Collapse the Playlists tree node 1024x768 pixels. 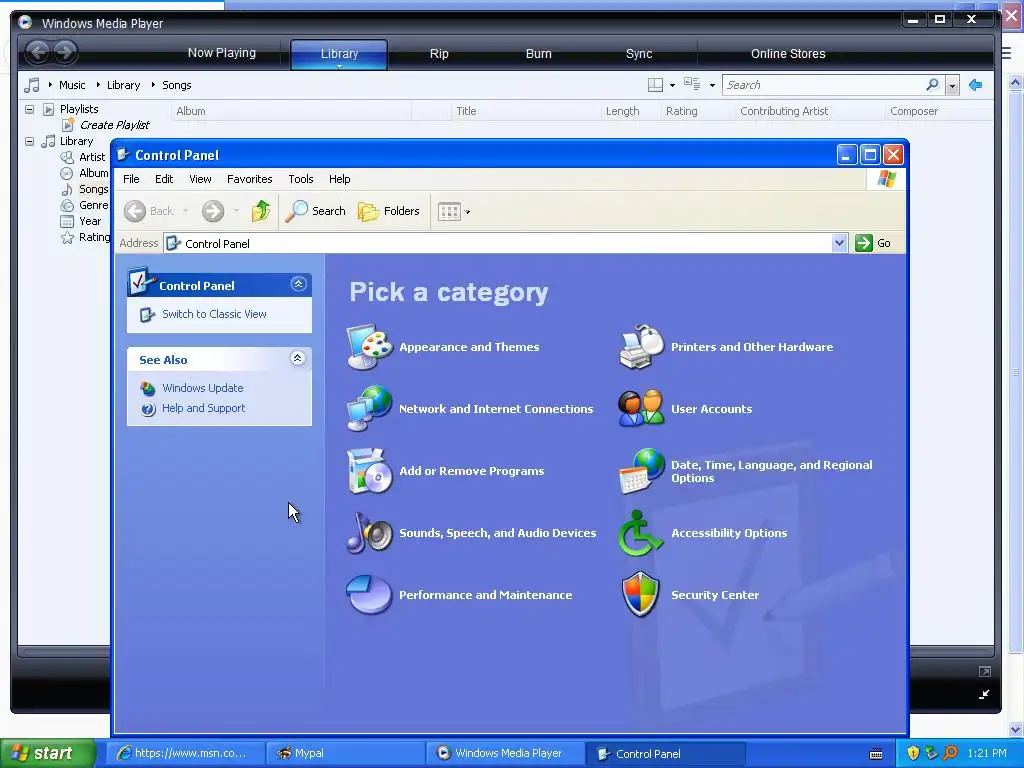[x=29, y=109]
